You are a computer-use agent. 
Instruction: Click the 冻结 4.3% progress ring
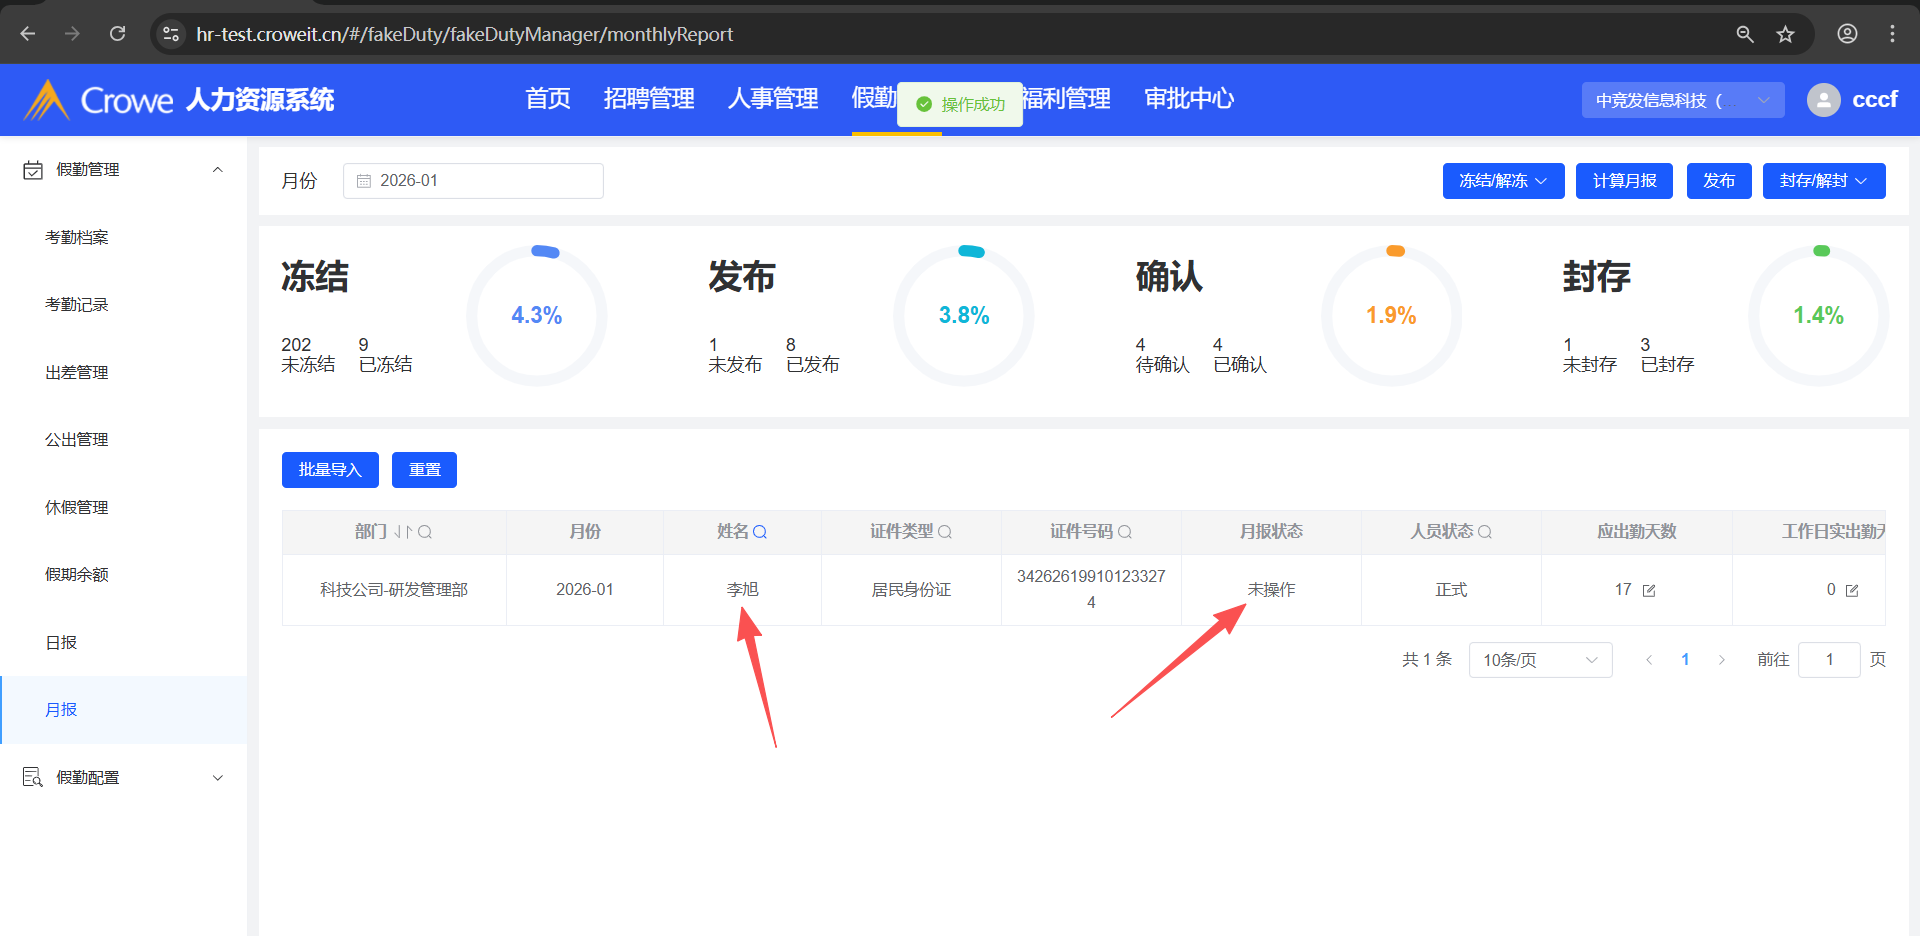click(x=536, y=316)
